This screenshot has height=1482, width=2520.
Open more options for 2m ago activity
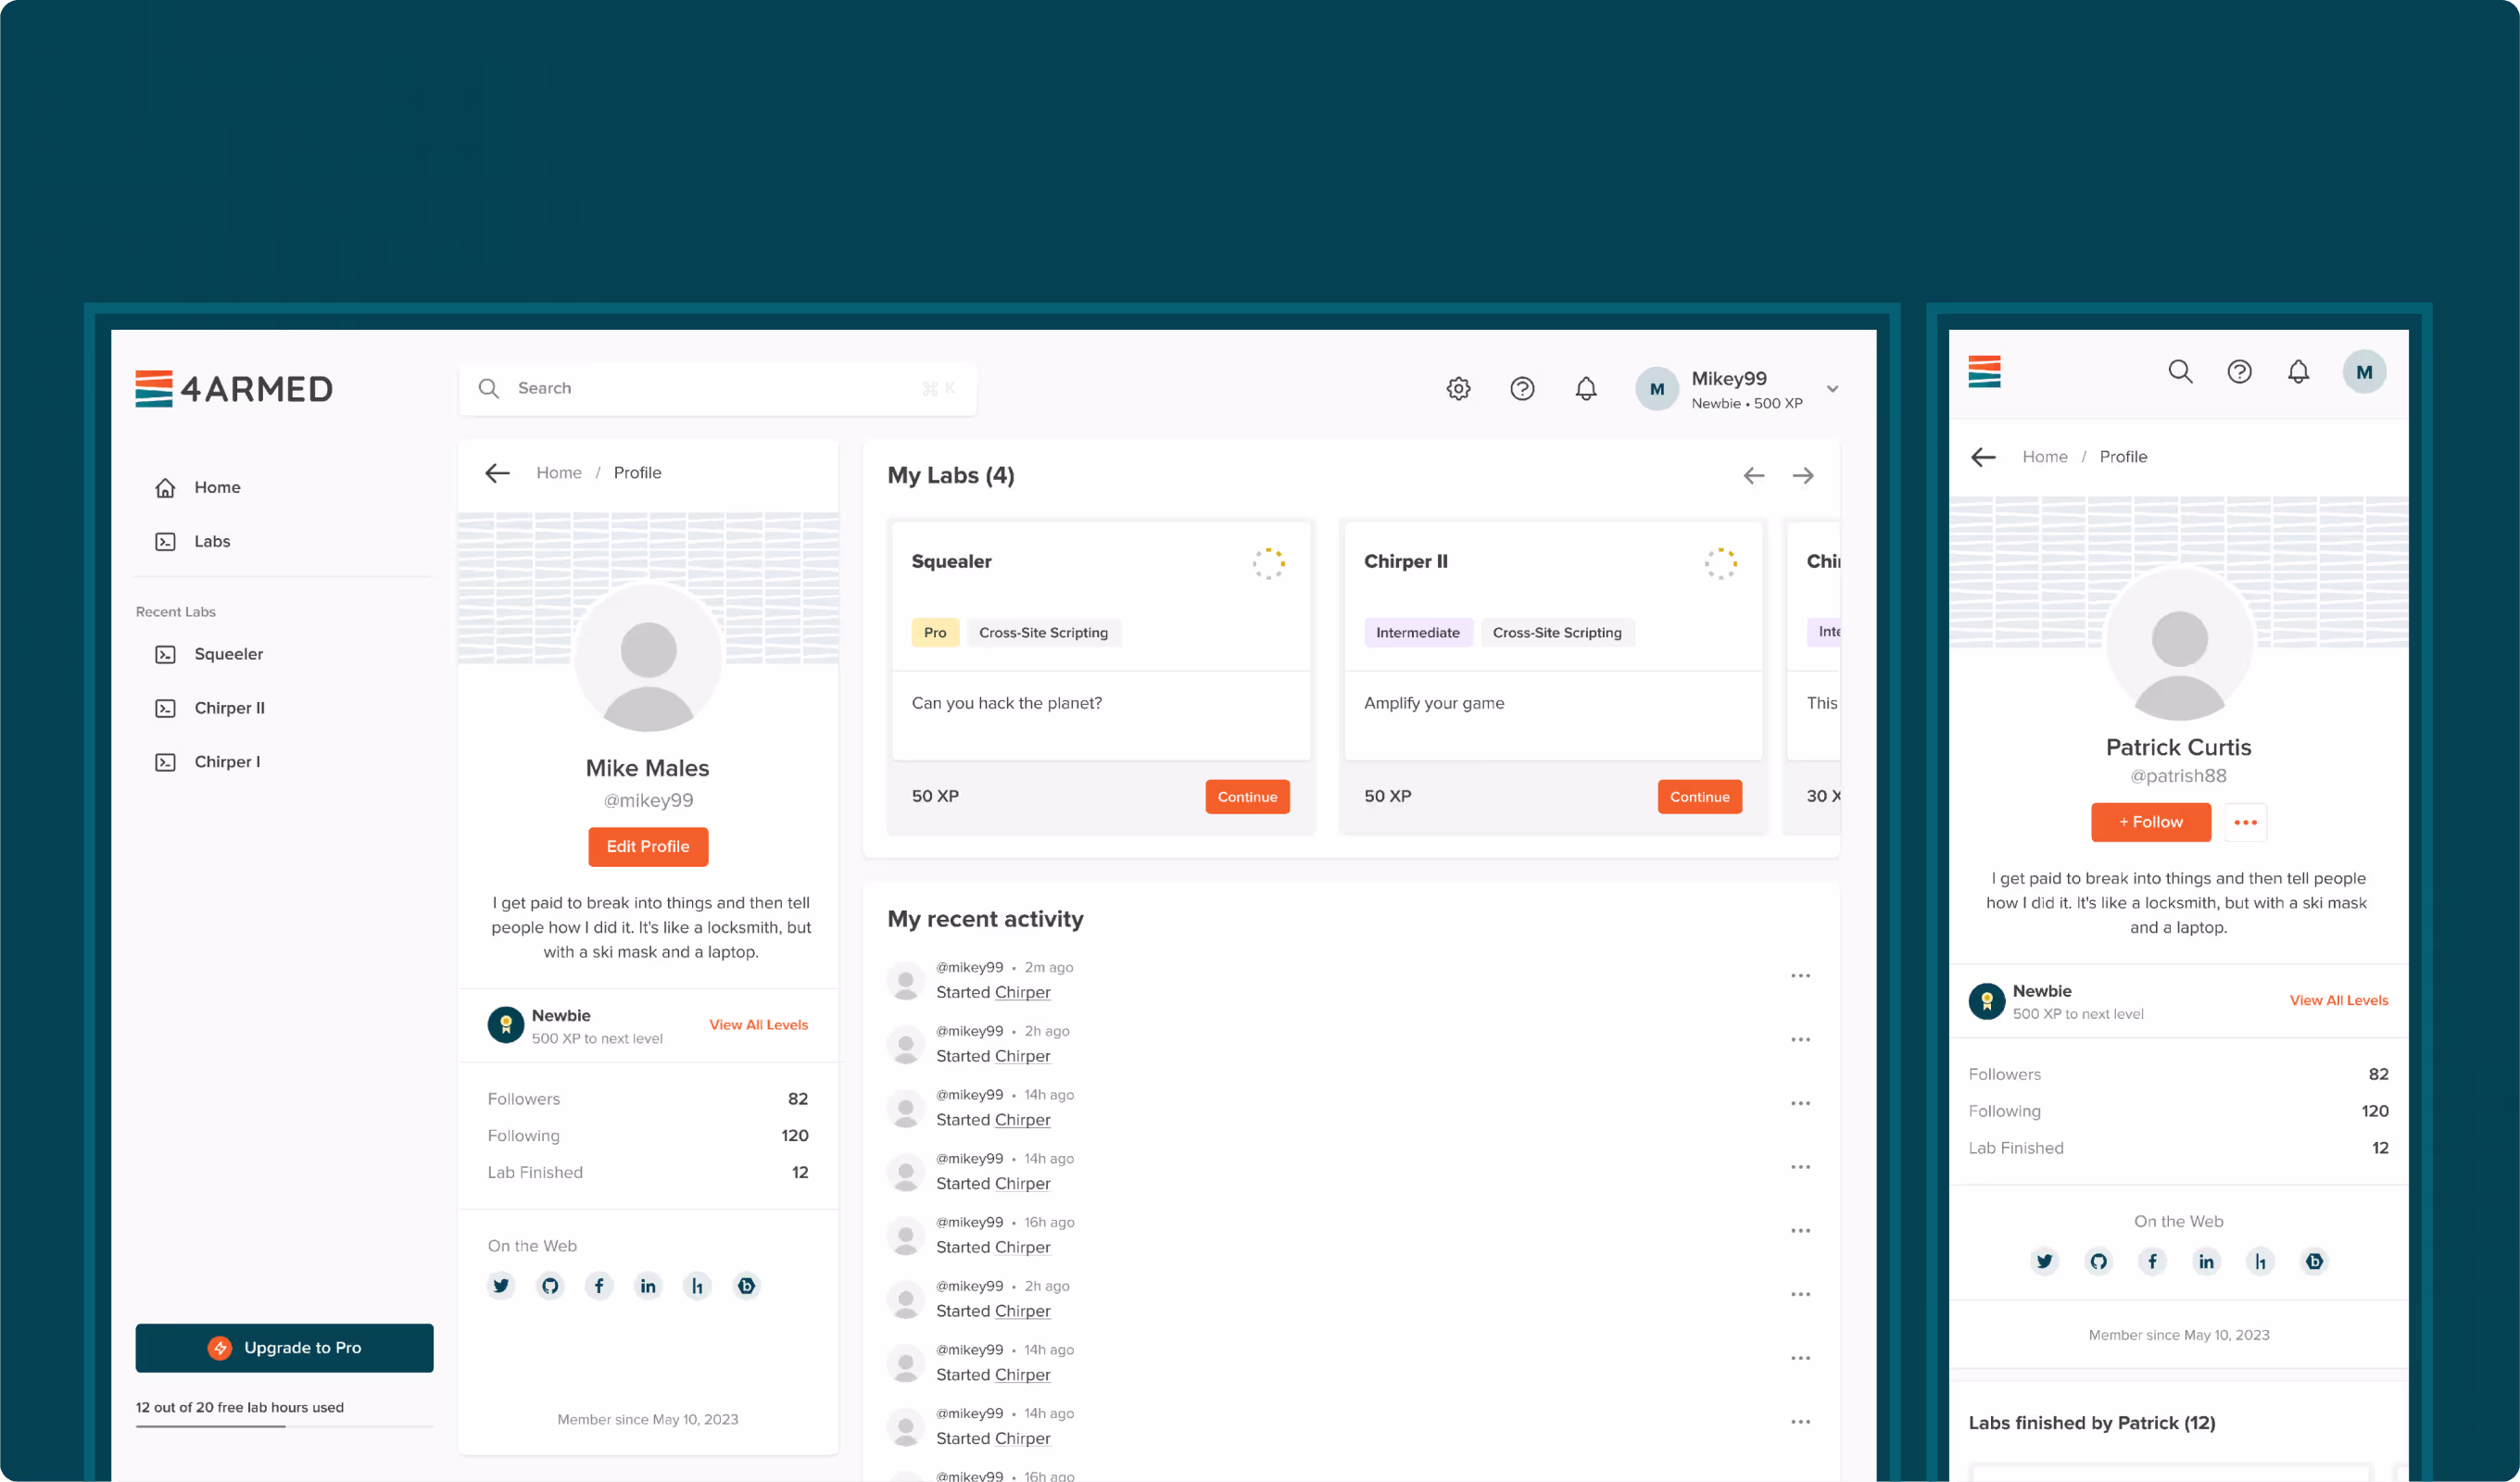tap(1800, 976)
